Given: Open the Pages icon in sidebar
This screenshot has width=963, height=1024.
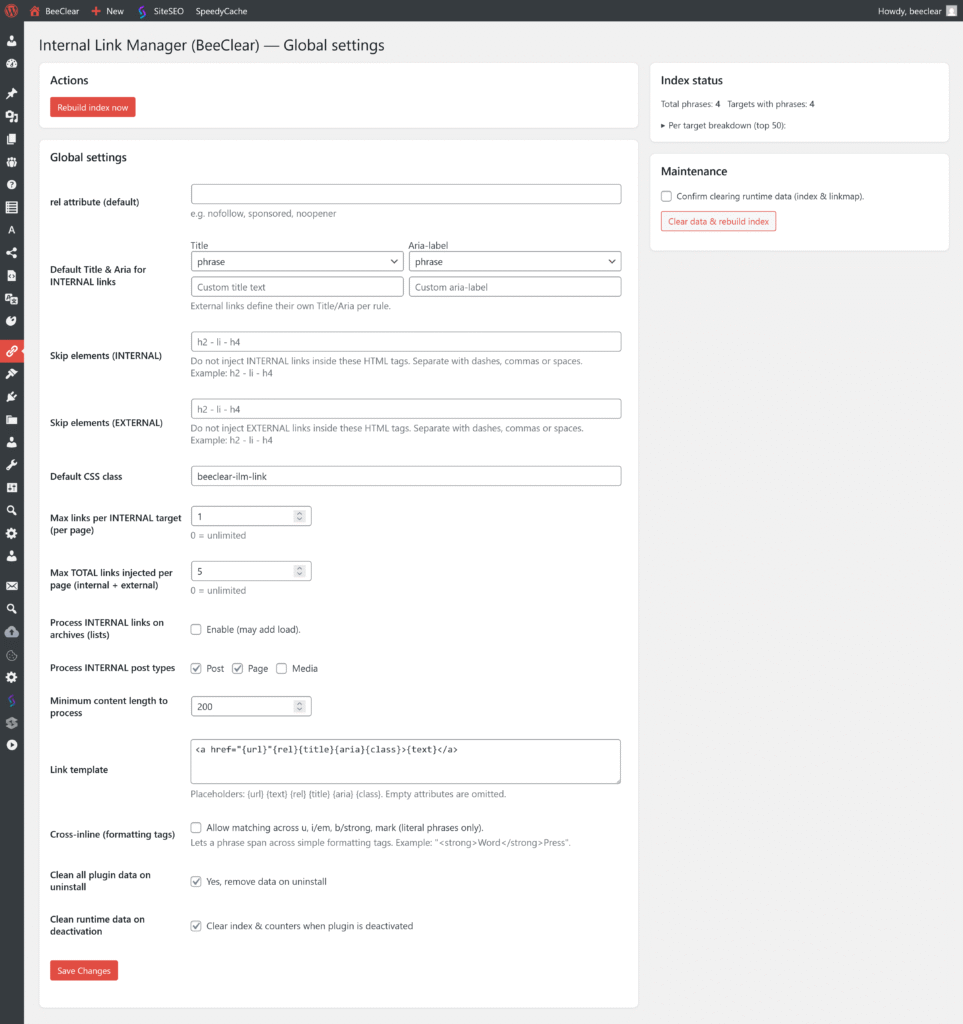Looking at the screenshot, I should pos(12,139).
